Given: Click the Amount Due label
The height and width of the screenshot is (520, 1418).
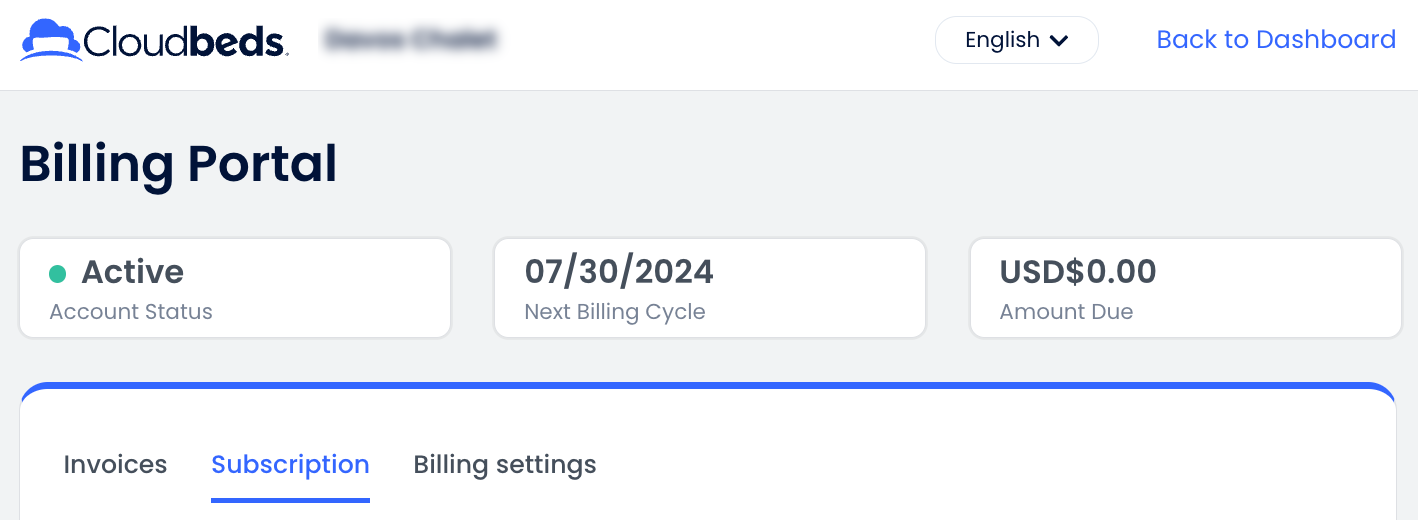Looking at the screenshot, I should [1066, 312].
